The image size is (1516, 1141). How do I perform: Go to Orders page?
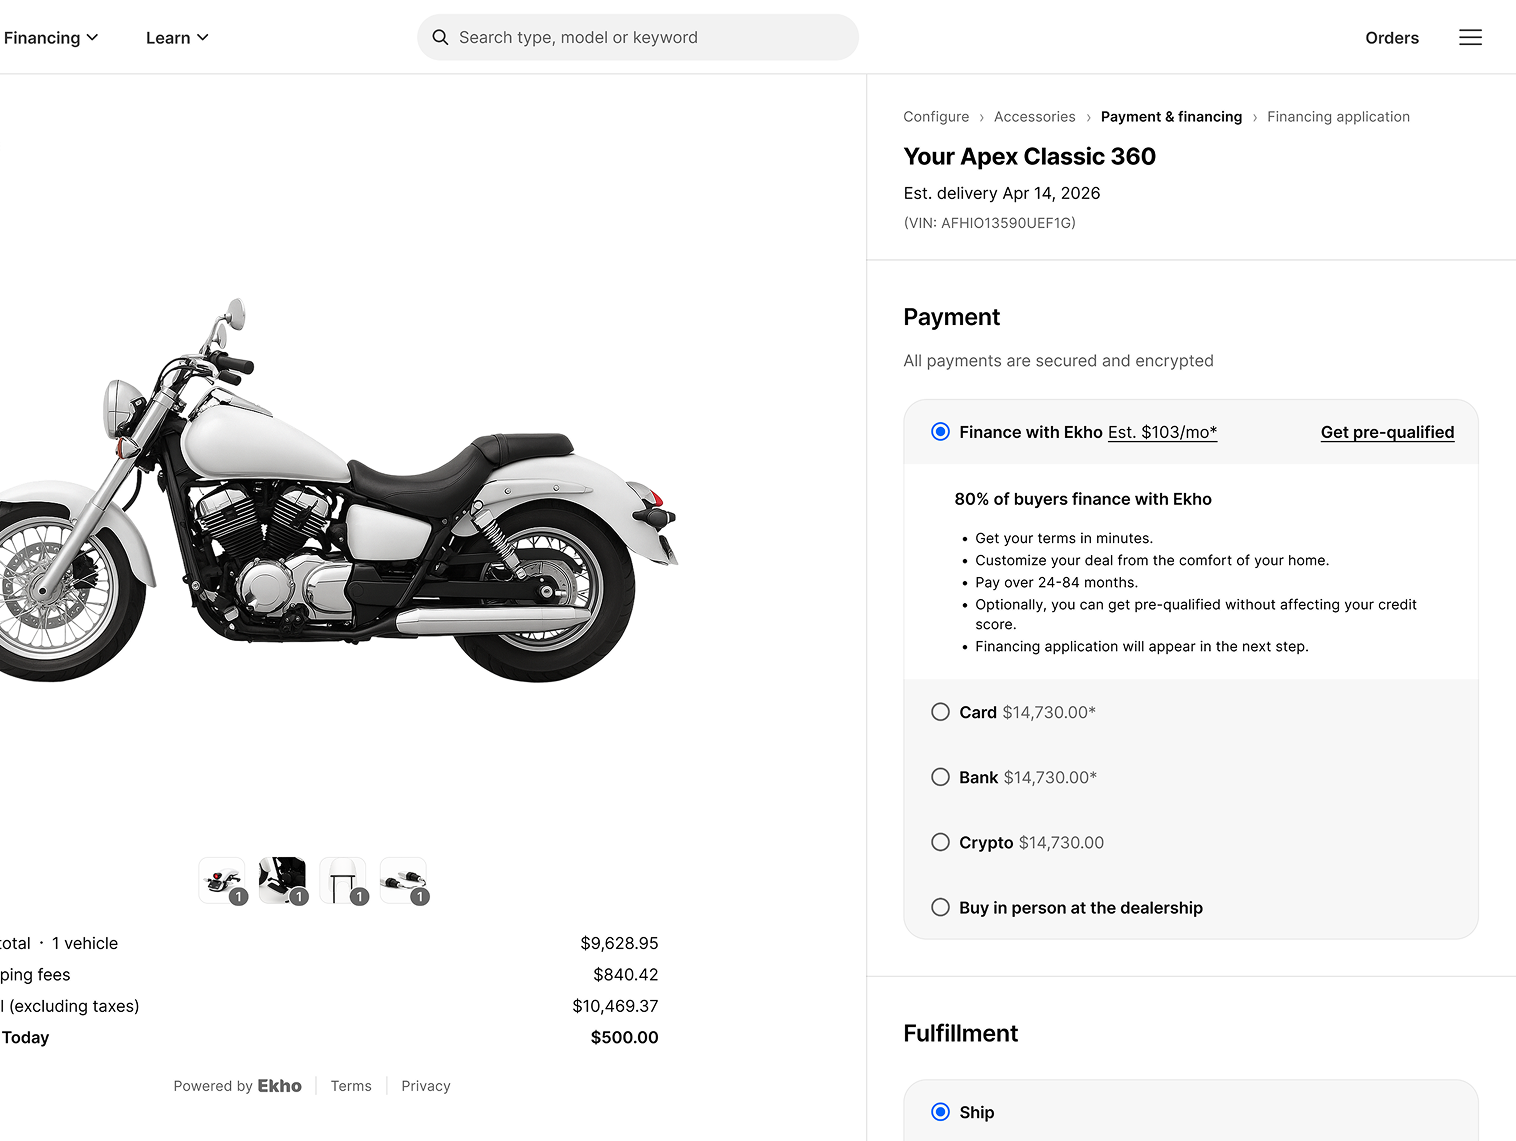click(x=1392, y=38)
